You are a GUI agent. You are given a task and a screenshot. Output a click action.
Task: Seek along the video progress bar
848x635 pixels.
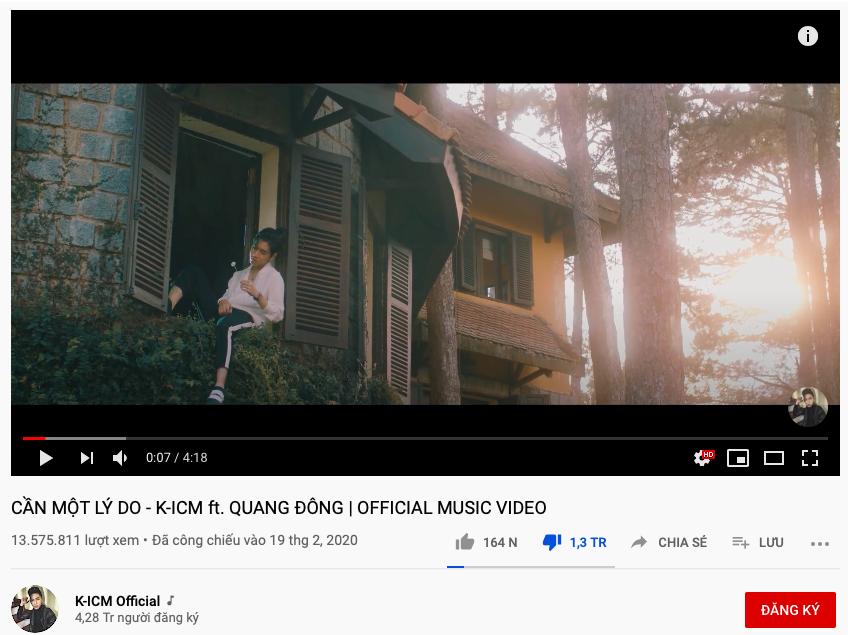click(425, 438)
